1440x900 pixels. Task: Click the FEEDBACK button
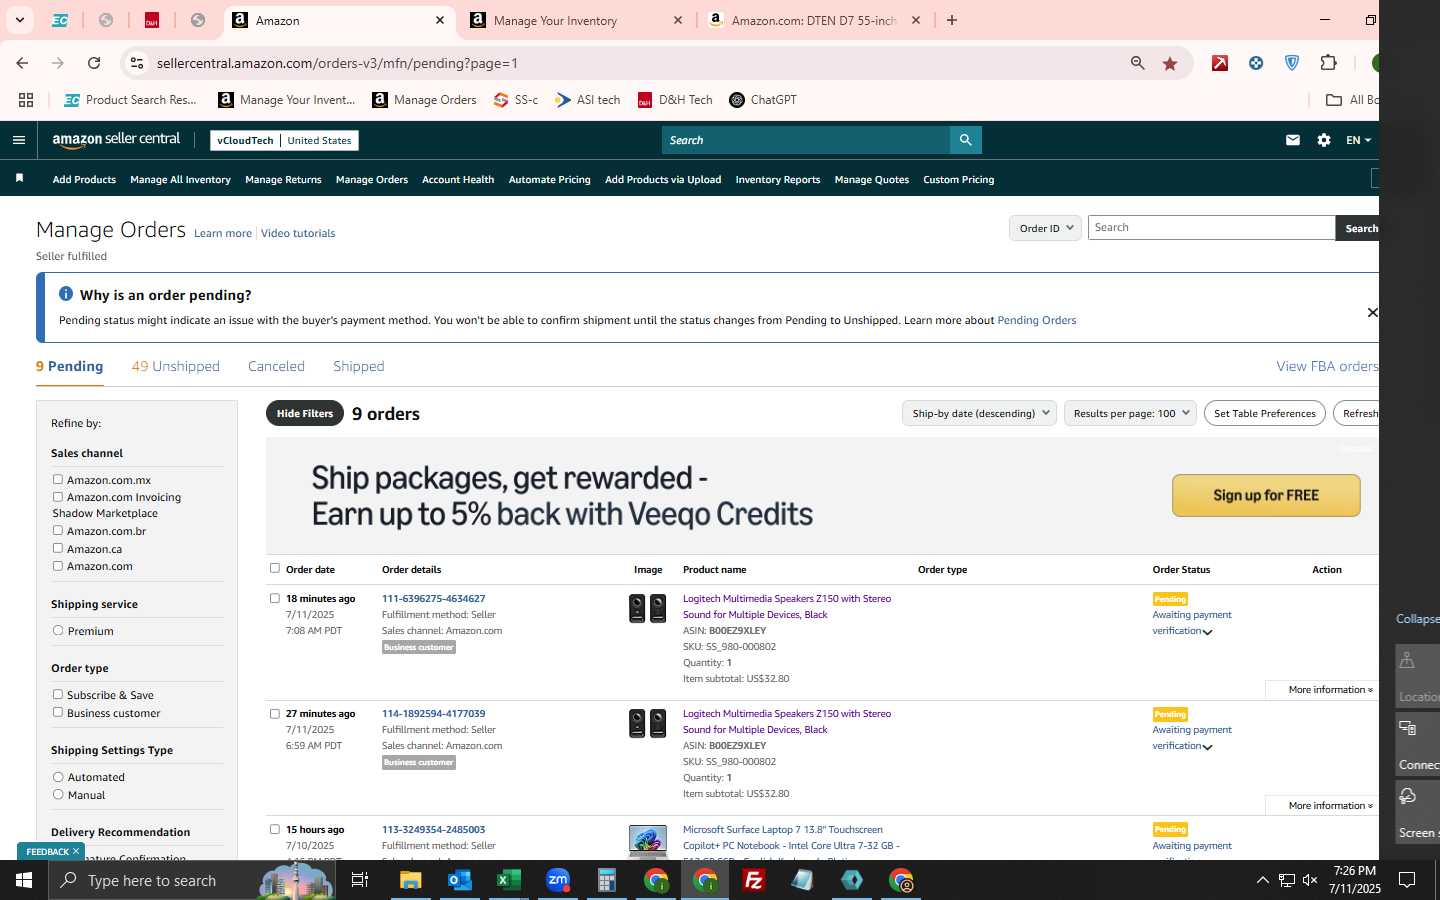51,852
